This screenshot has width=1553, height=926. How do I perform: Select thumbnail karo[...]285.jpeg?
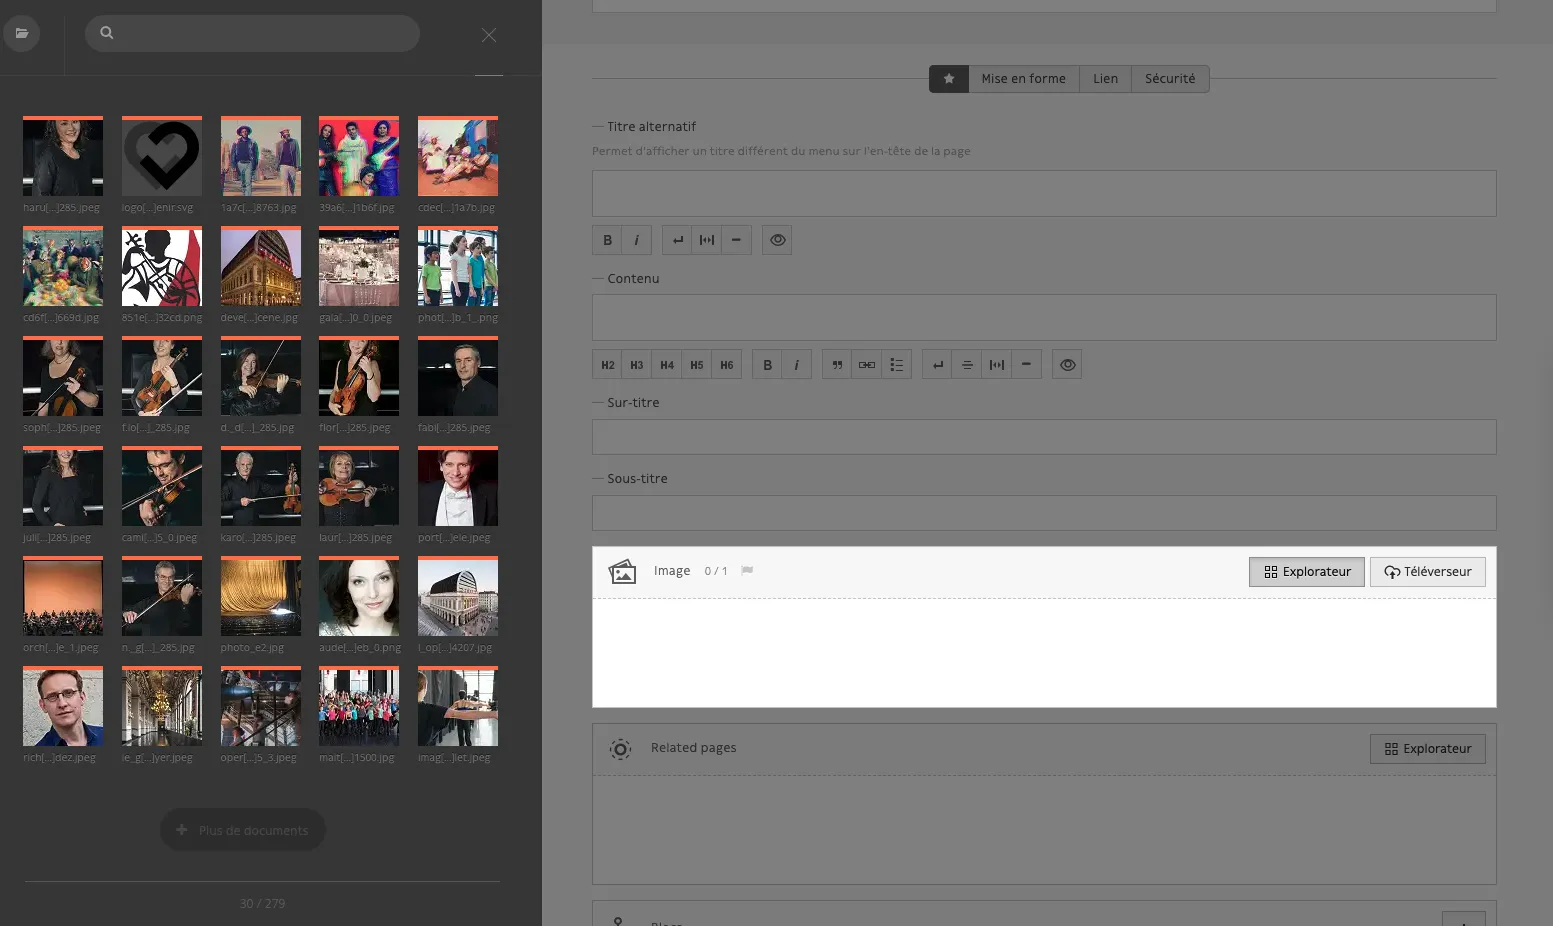click(x=261, y=487)
